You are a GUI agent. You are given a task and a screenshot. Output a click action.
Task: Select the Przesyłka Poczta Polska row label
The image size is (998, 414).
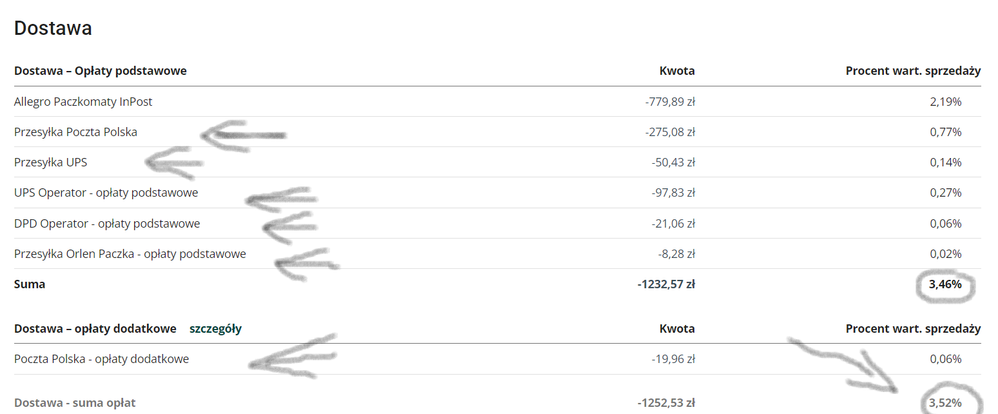[76, 132]
